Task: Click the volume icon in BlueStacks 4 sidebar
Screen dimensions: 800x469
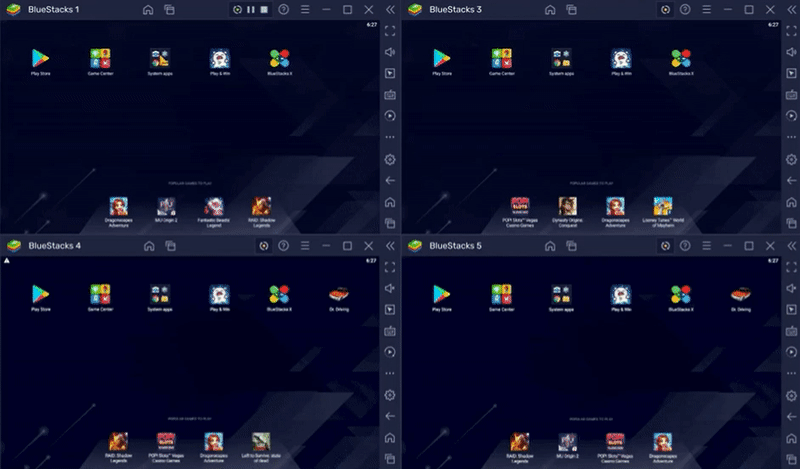Action: point(390,288)
